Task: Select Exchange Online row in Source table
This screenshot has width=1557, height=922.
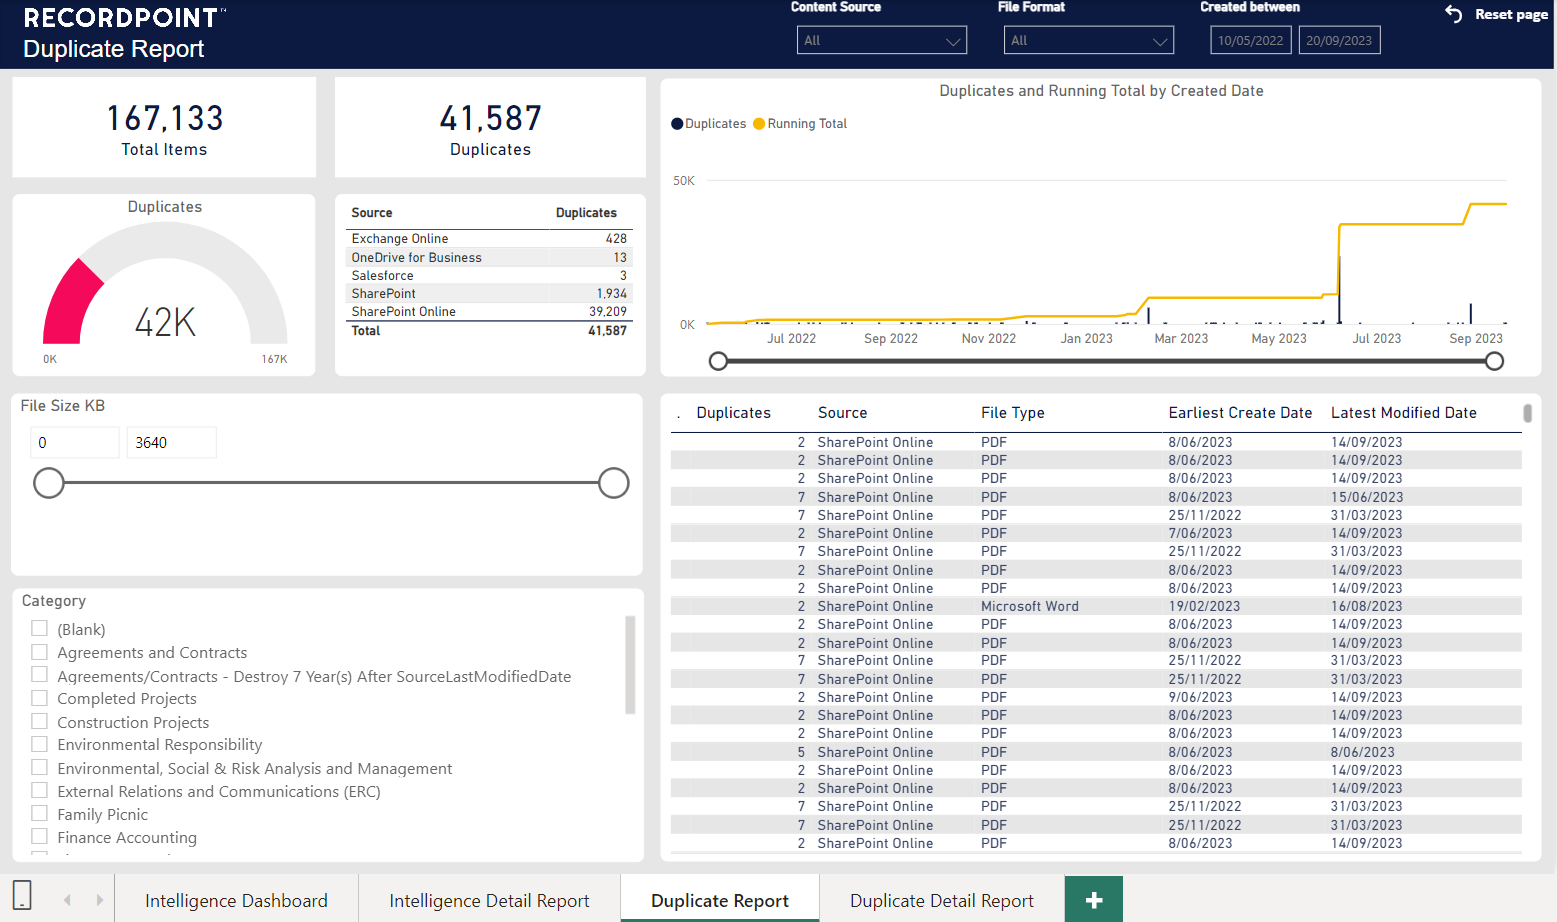Action: [489, 239]
